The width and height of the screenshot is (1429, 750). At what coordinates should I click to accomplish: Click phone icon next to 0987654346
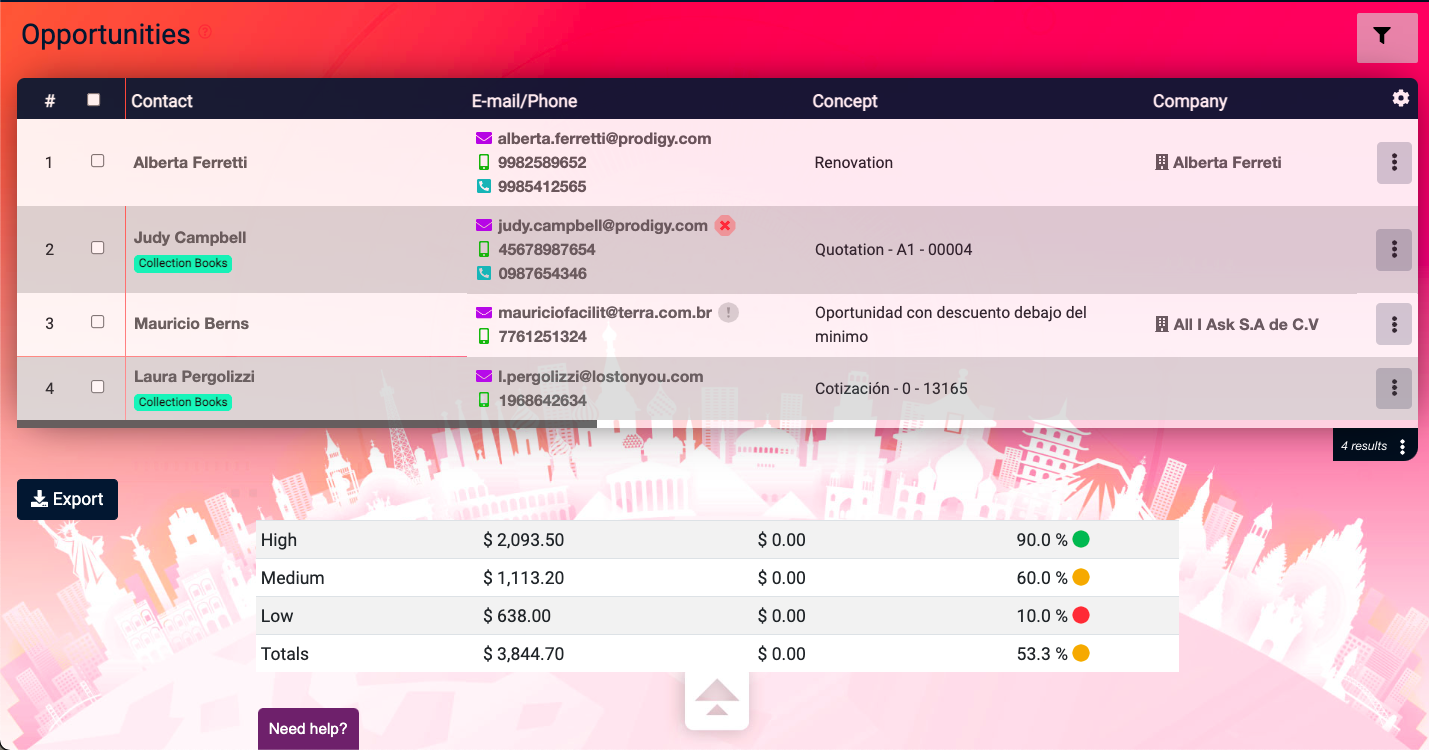(x=484, y=273)
